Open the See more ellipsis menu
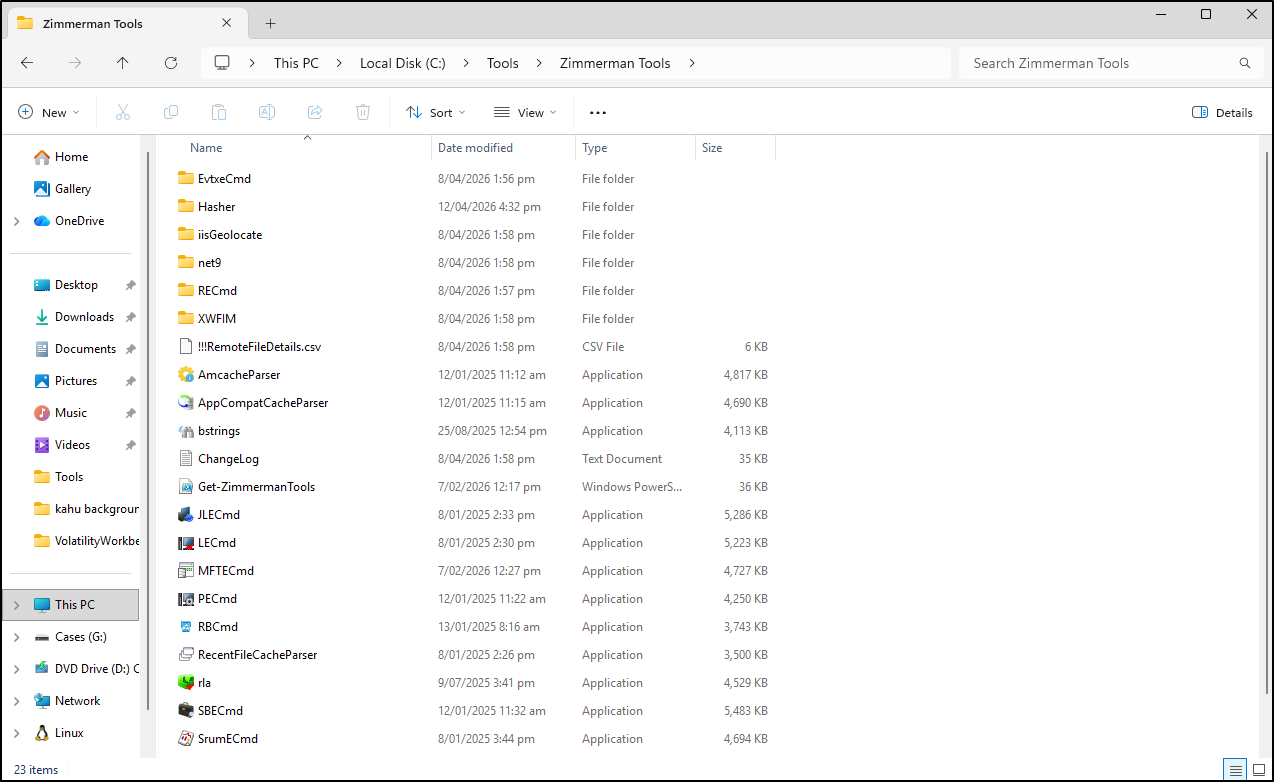This screenshot has width=1274, height=782. click(598, 113)
